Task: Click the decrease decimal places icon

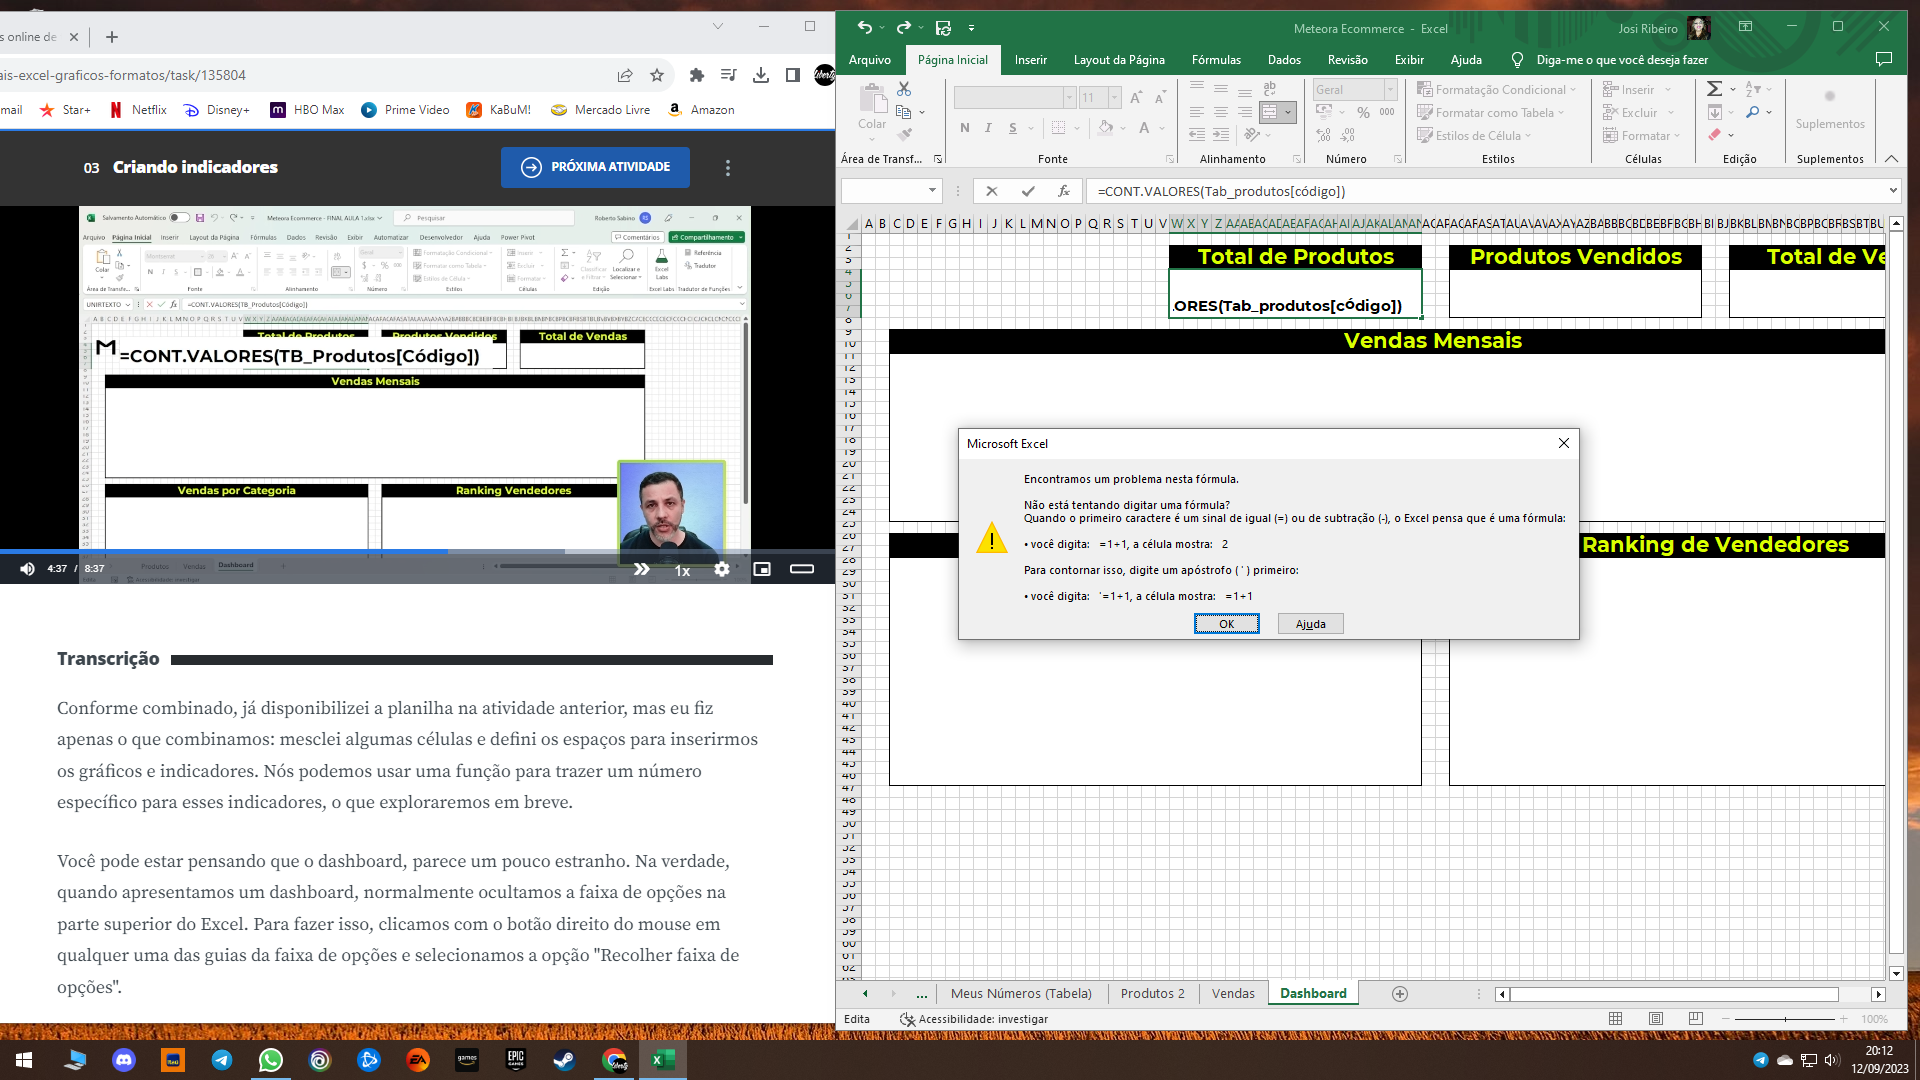Action: [1348, 135]
